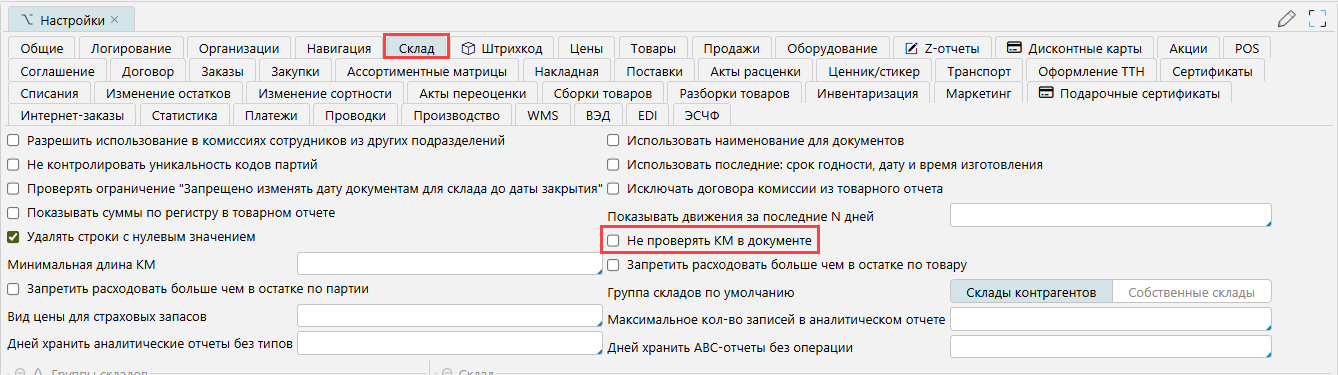This screenshot has height=375, width=1338.
Task: Close the Настройки tab
Action: pos(114,19)
